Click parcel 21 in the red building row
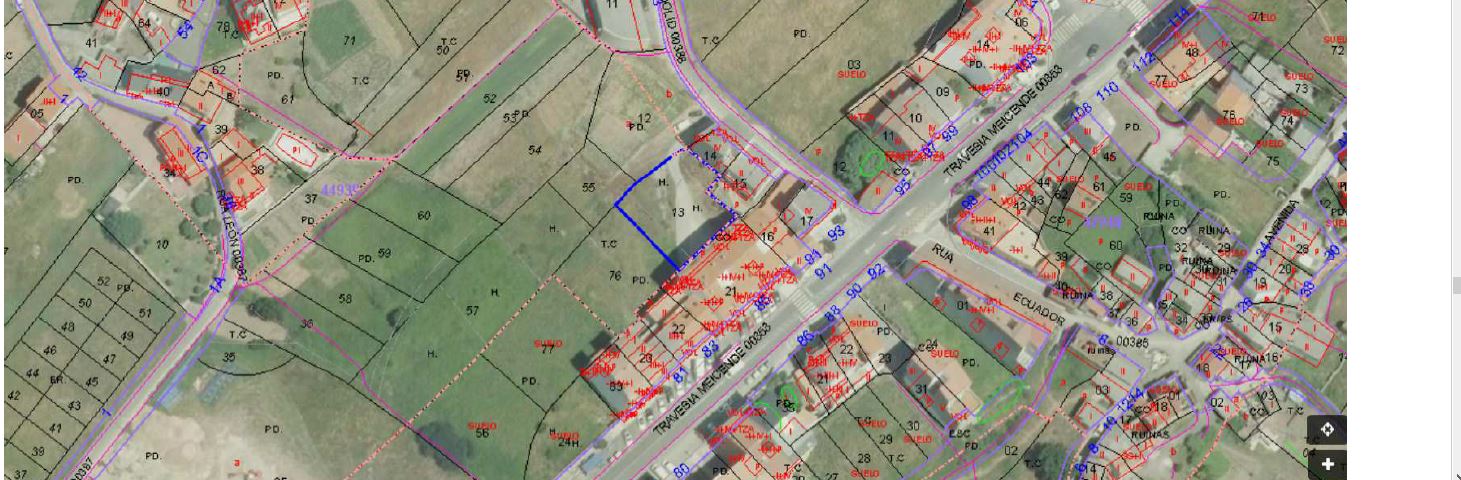Viewport: 1461px width, 480px height. tap(730, 291)
